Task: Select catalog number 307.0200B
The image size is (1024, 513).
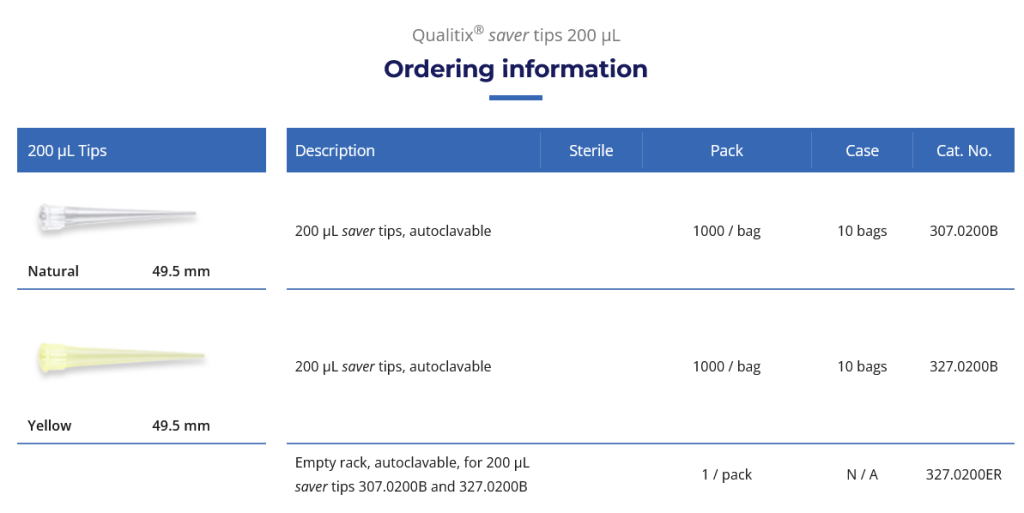Action: (x=963, y=231)
